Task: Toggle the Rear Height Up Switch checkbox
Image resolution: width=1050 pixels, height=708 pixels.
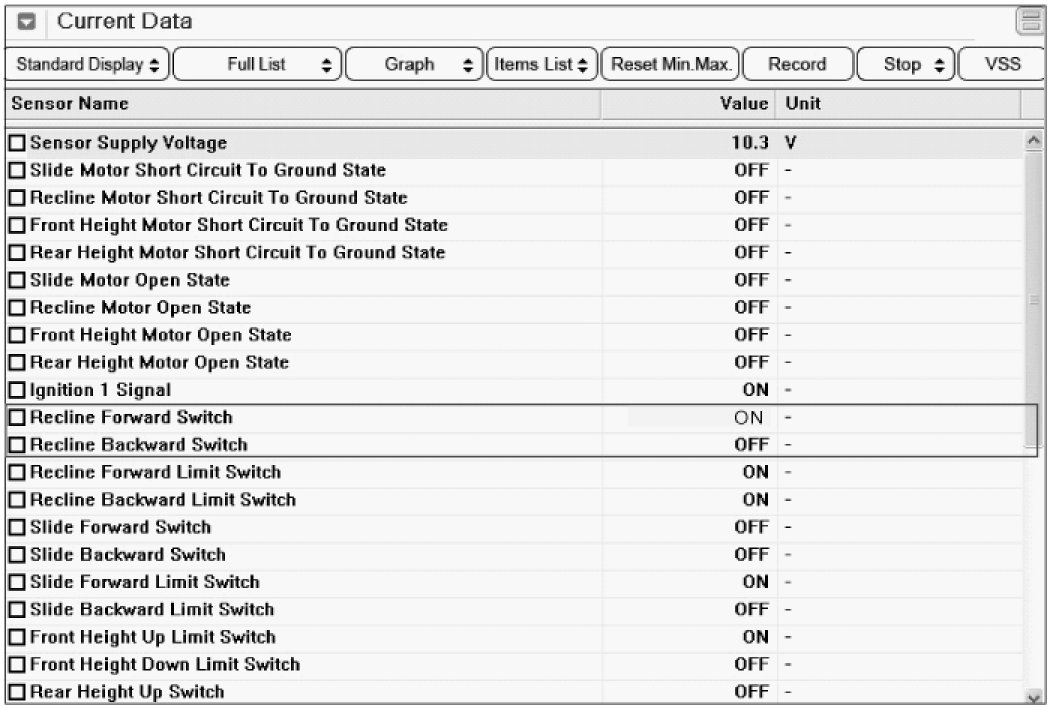Action: pos(17,692)
